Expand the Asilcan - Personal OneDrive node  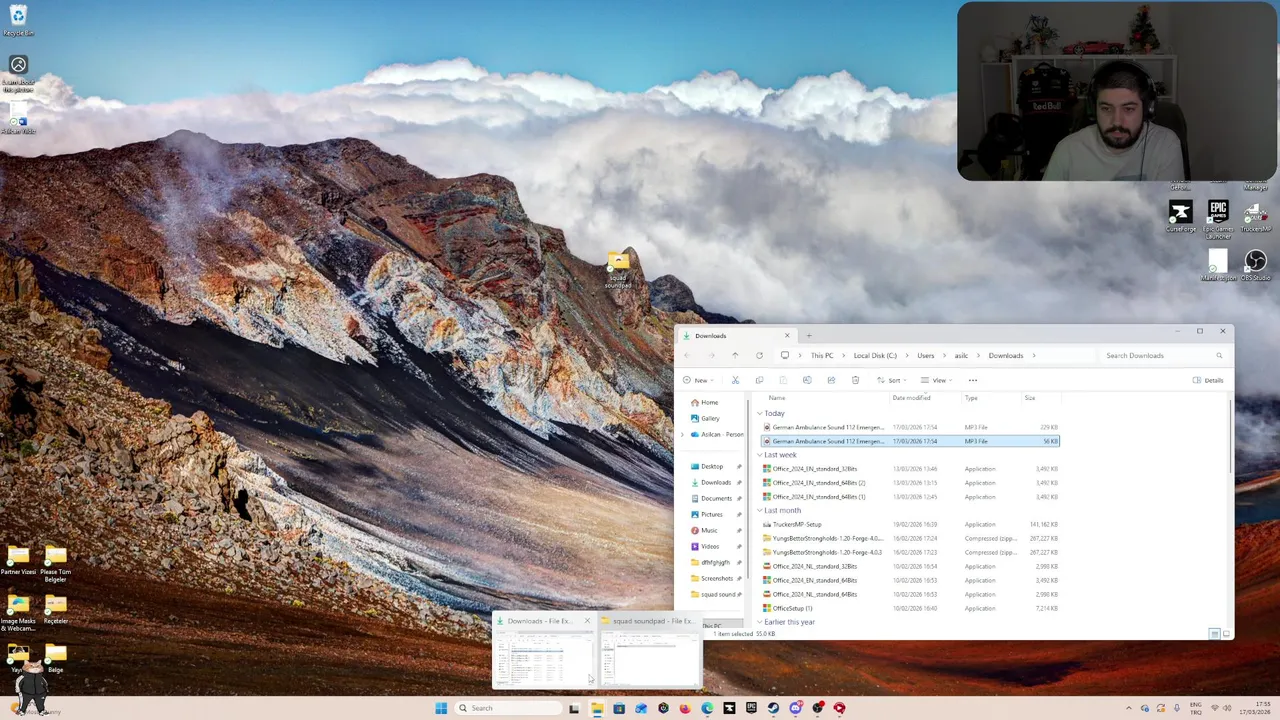pyautogui.click(x=682, y=434)
